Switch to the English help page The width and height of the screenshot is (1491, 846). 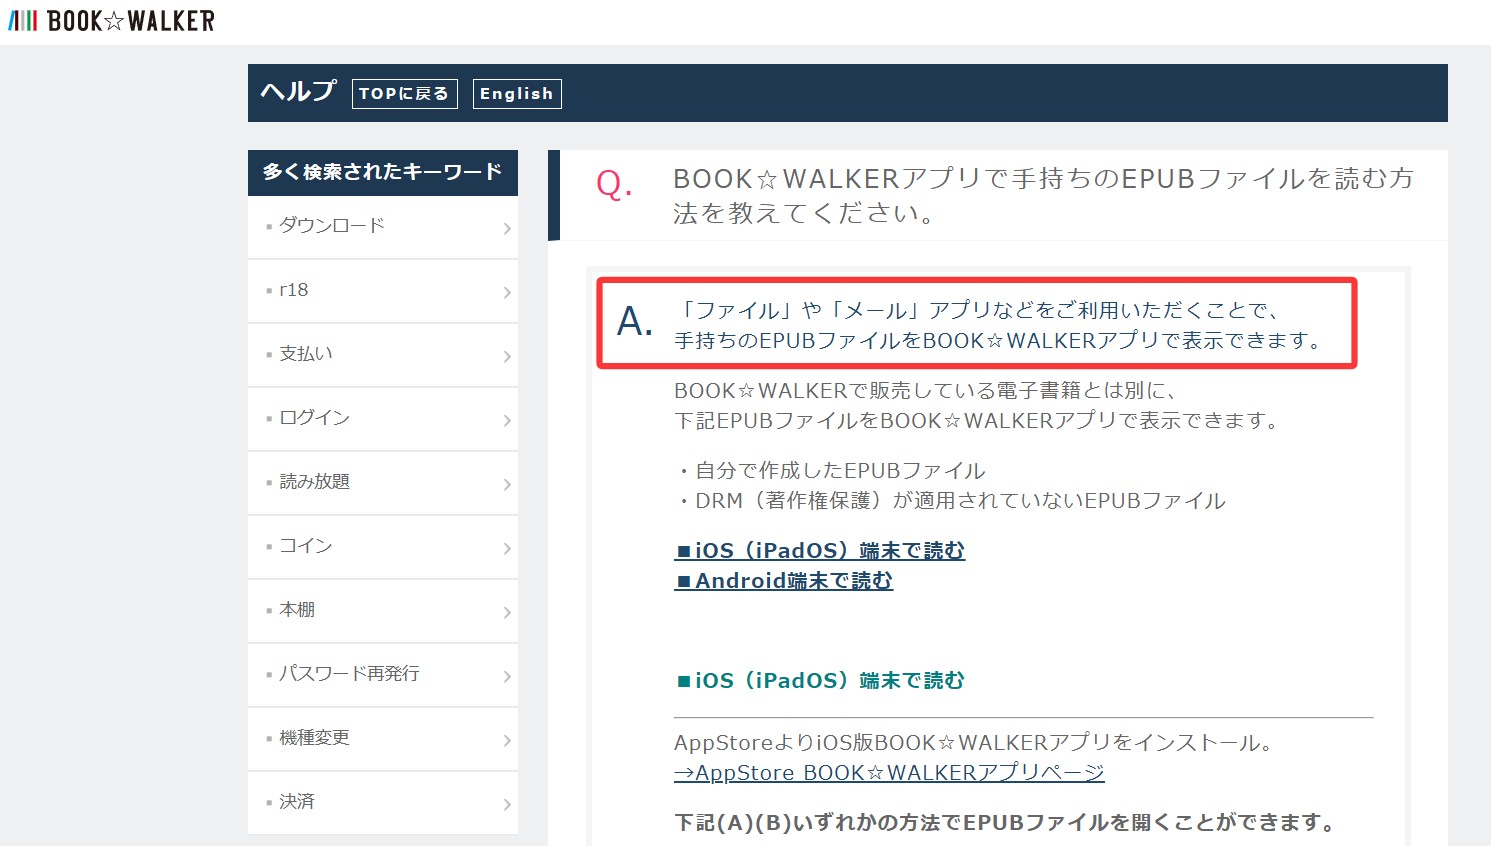[x=516, y=94]
